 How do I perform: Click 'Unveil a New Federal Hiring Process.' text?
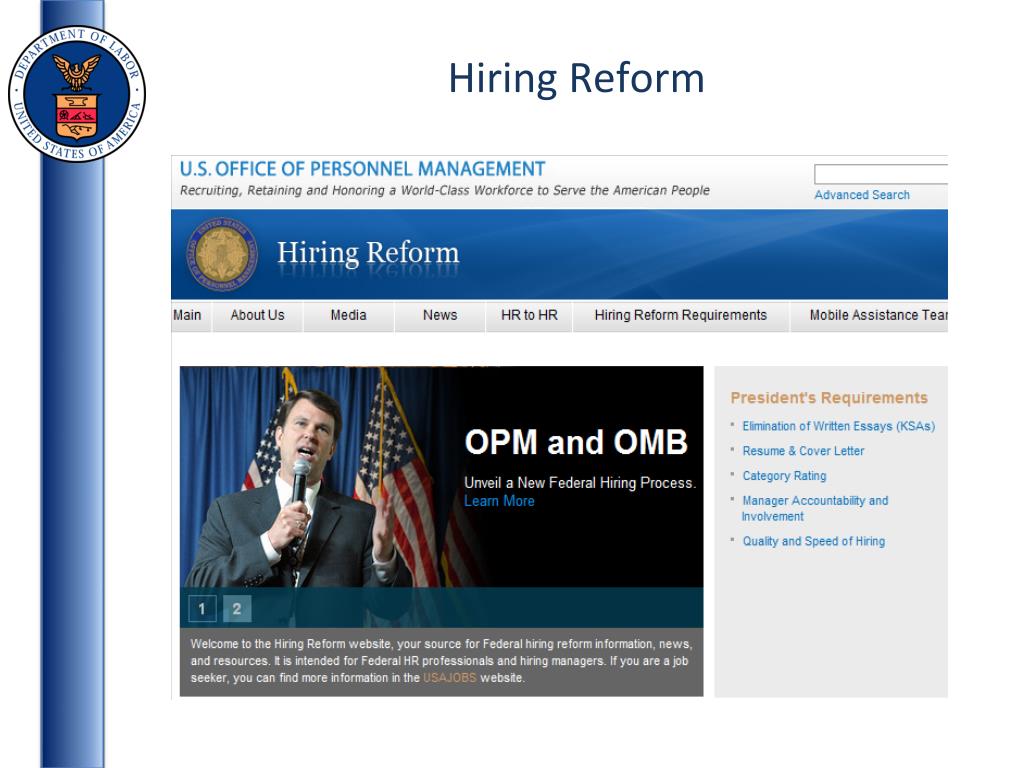[580, 483]
